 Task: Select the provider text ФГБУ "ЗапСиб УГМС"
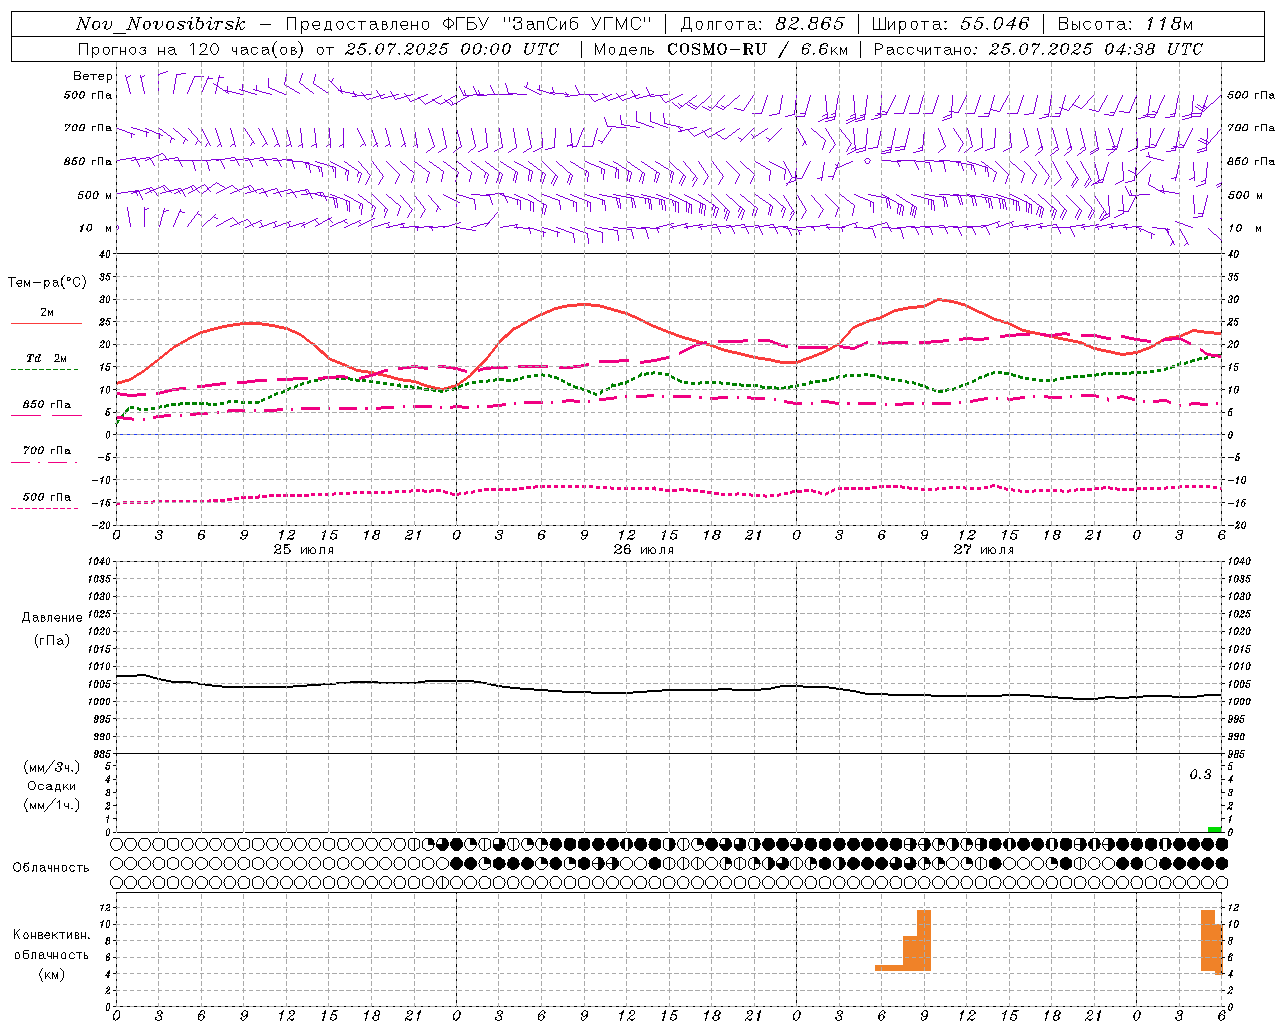coord(547,24)
